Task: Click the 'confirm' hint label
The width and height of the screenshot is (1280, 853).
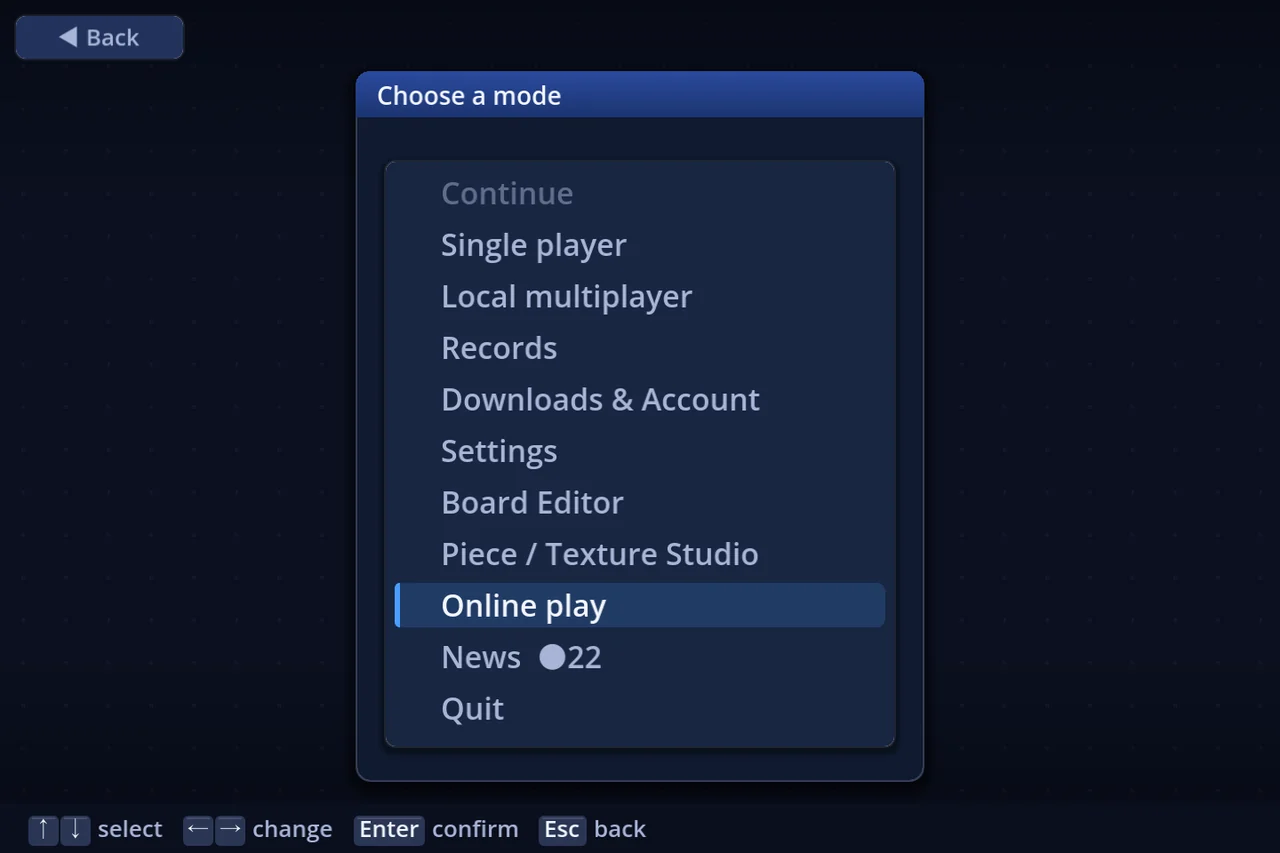Action: pos(475,829)
